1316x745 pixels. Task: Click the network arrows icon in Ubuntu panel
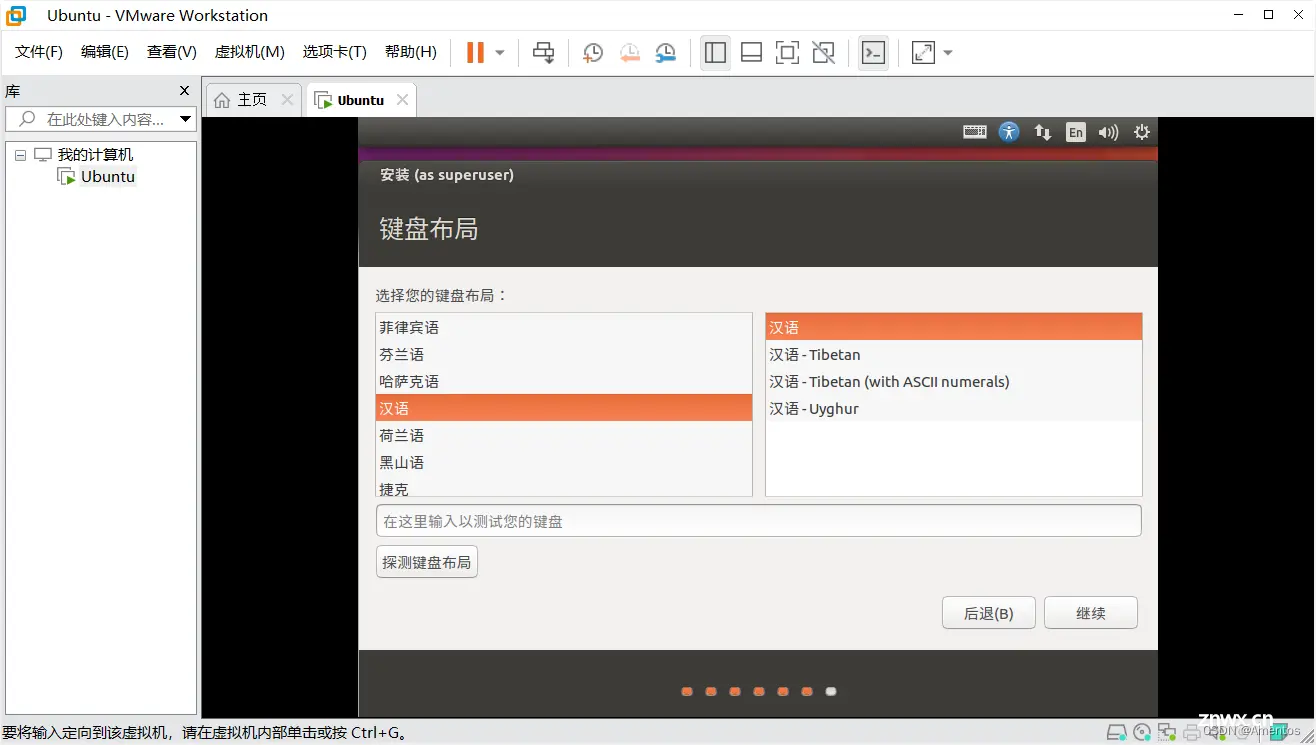[x=1042, y=132]
